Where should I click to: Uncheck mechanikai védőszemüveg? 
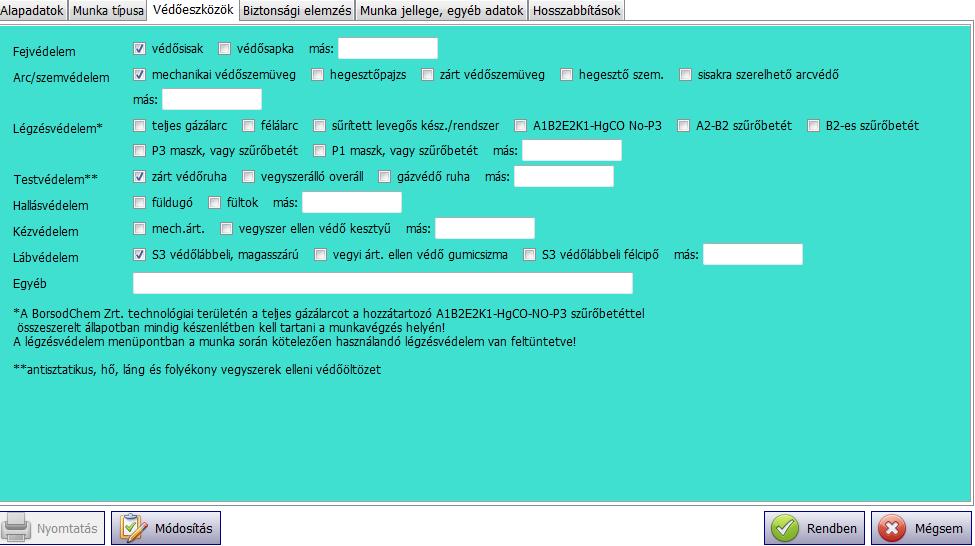(139, 75)
